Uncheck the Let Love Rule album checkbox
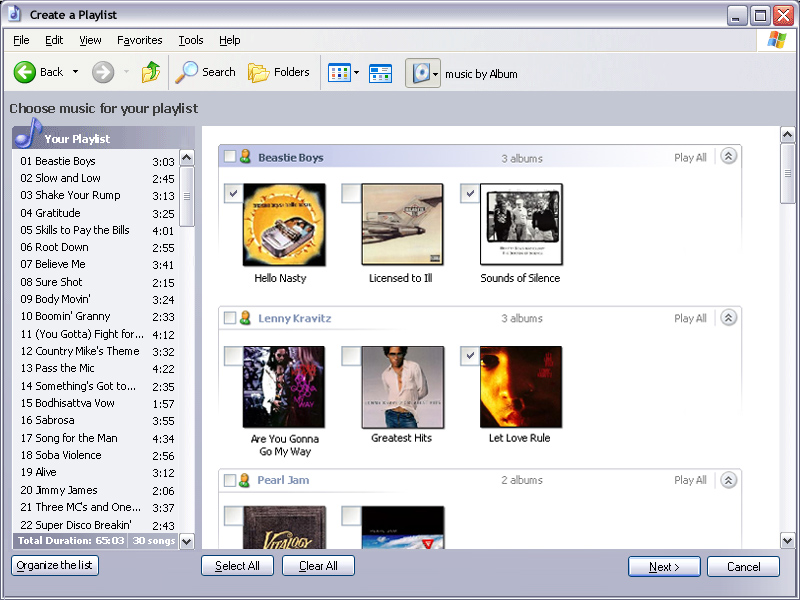 (x=470, y=356)
